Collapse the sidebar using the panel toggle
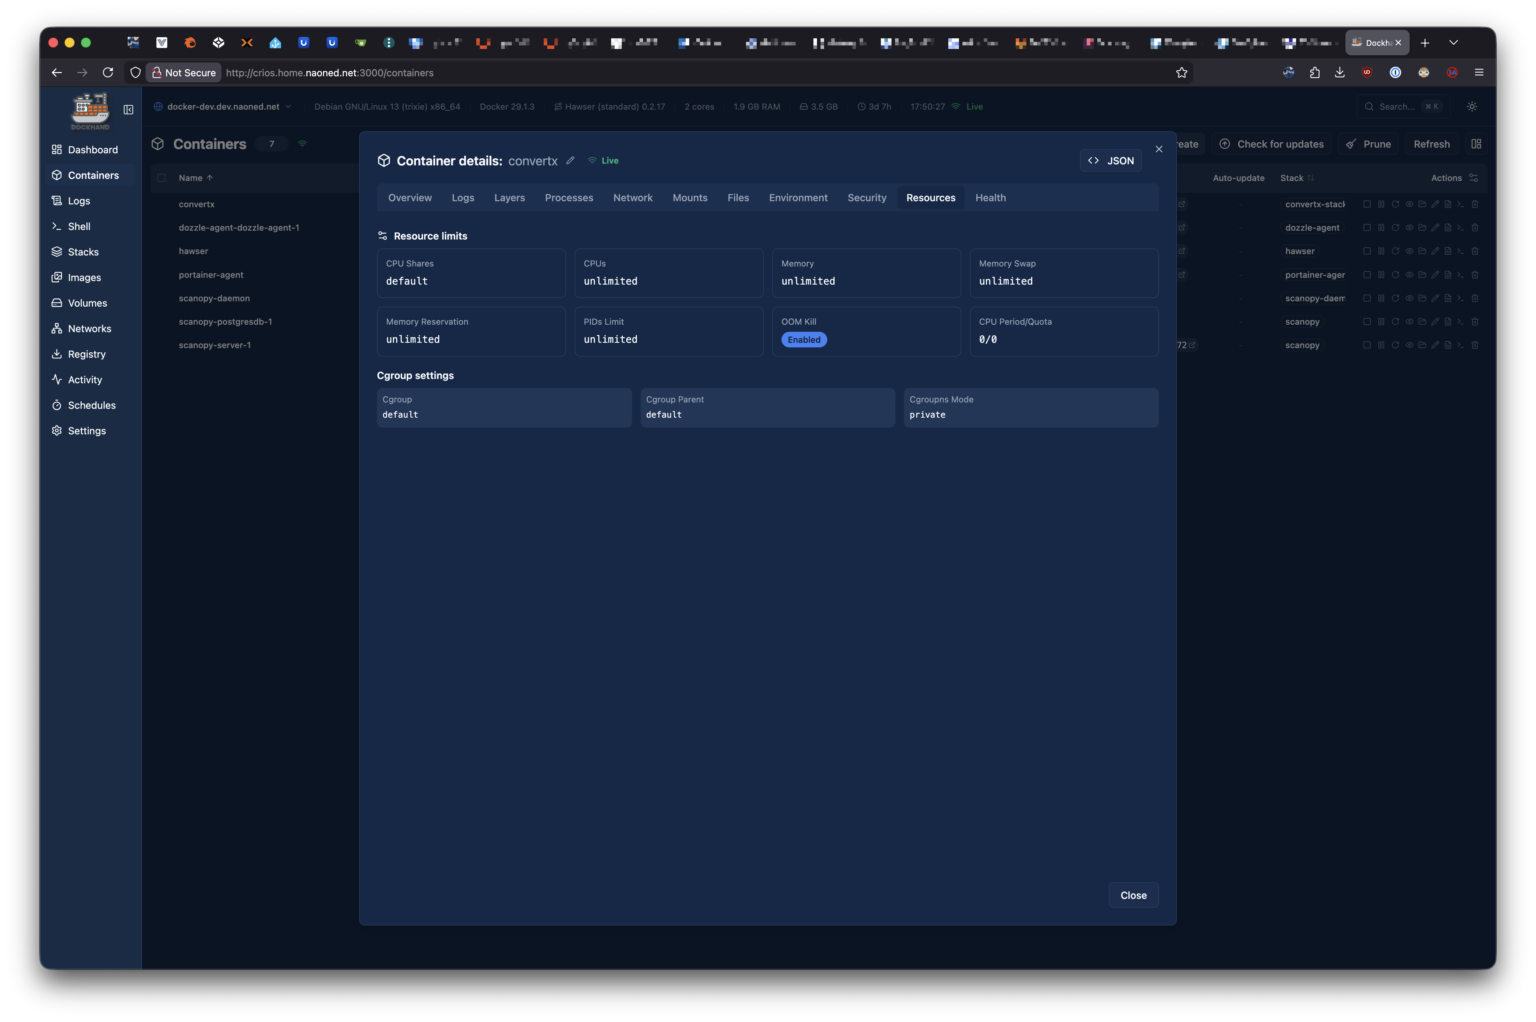 pyautogui.click(x=128, y=110)
